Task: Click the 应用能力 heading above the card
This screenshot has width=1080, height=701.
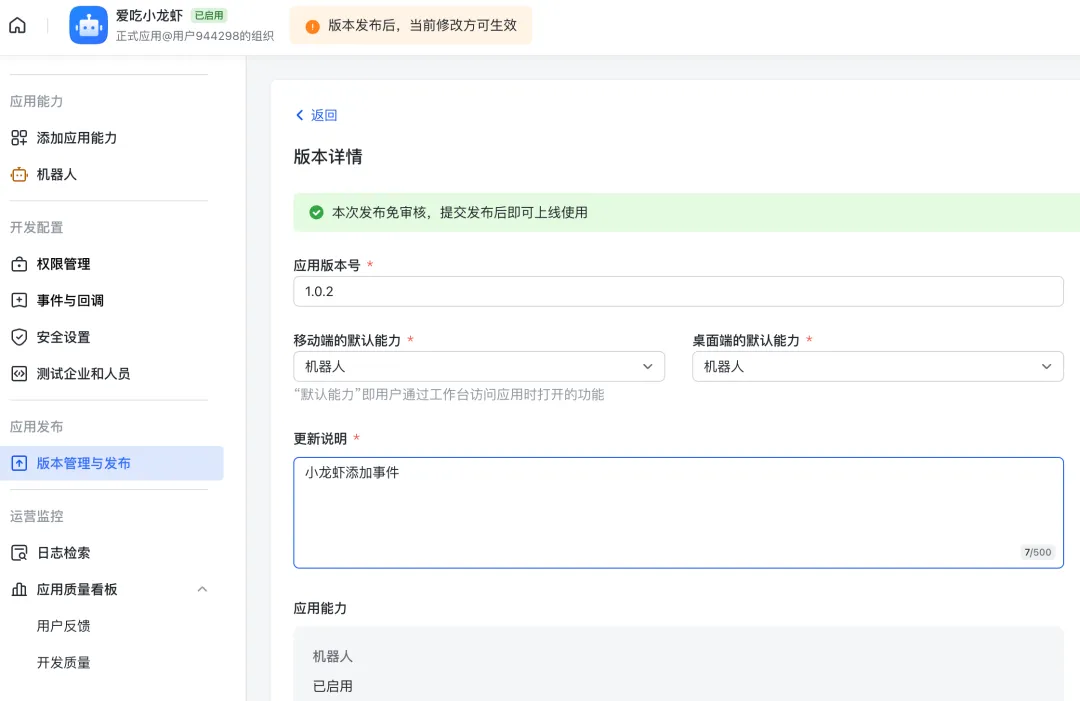Action: [x=320, y=608]
